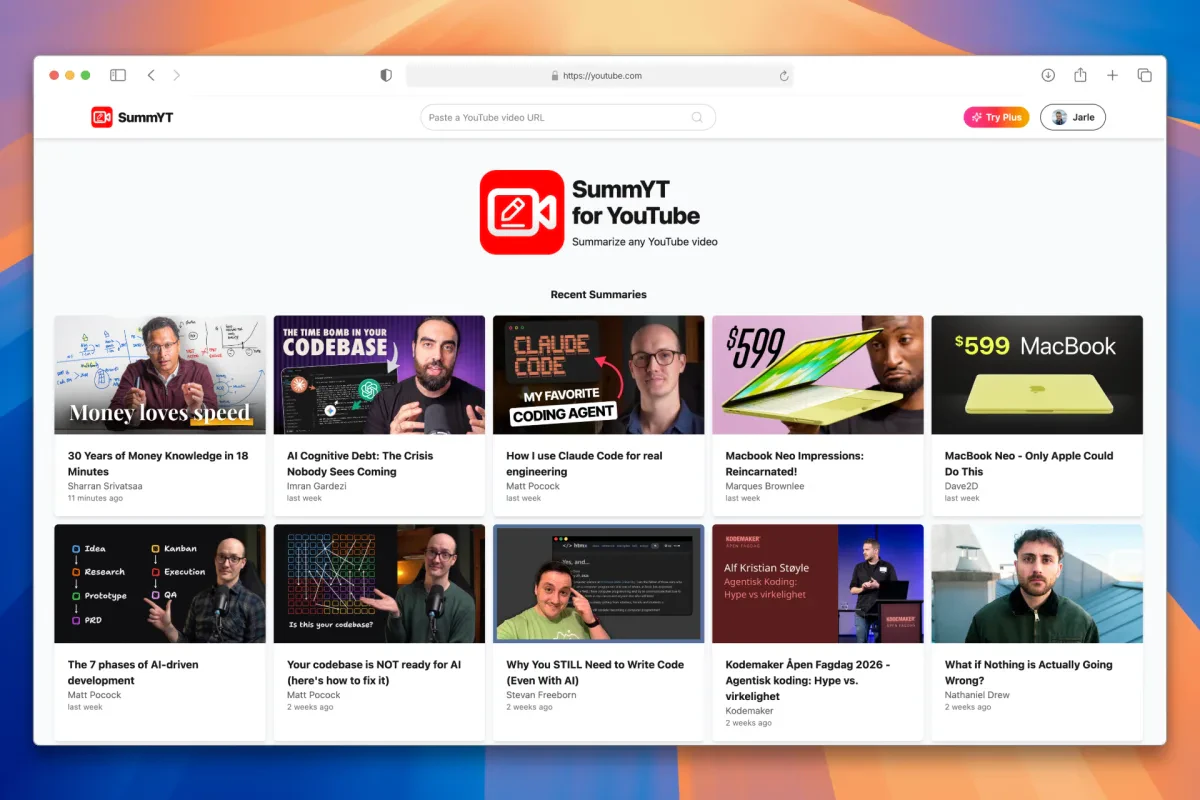This screenshot has width=1200, height=800.
Task: Reload the page with the refresh icon
Action: coord(784,75)
